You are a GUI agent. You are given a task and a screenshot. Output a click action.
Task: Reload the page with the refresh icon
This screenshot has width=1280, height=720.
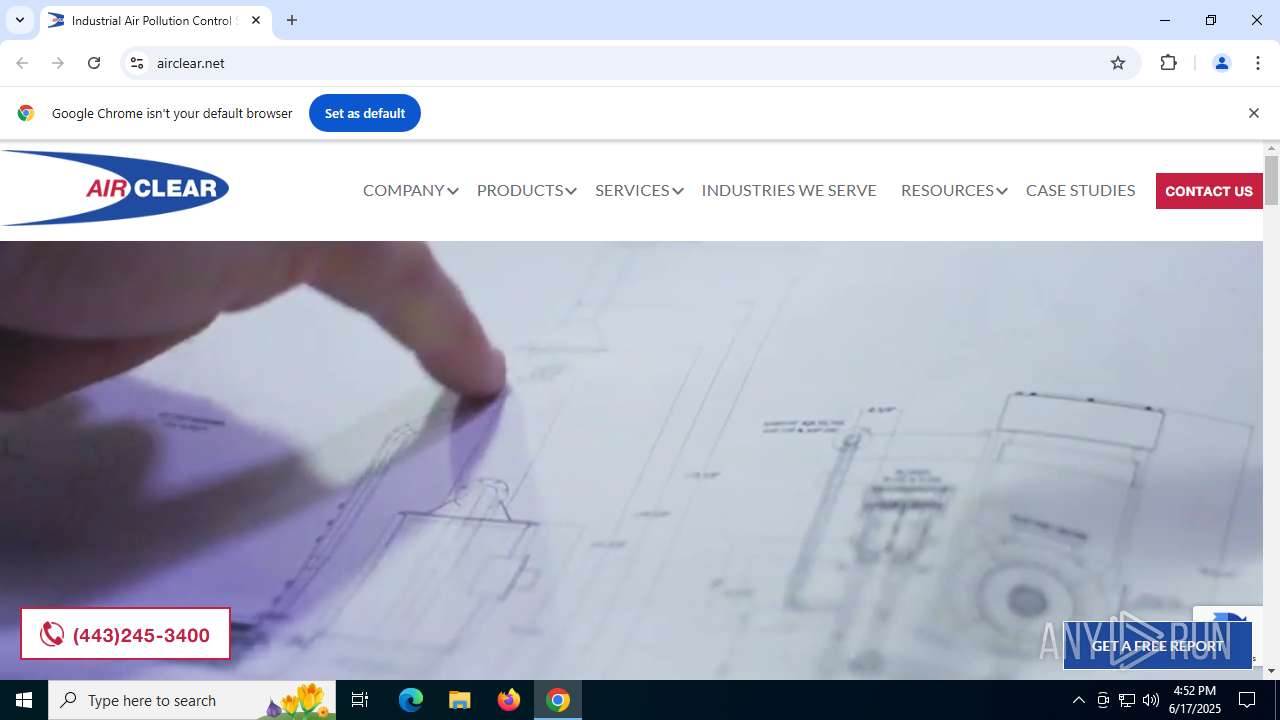94,63
